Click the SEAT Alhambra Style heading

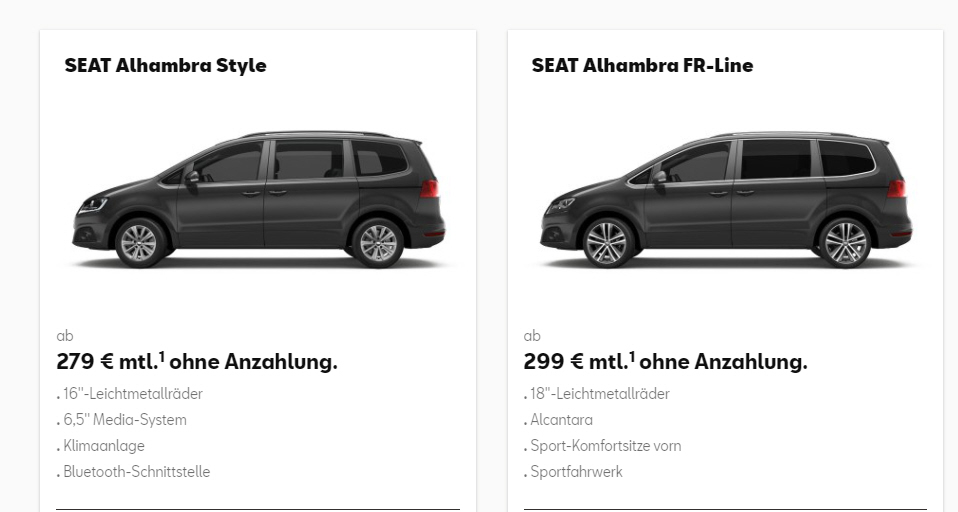point(165,66)
